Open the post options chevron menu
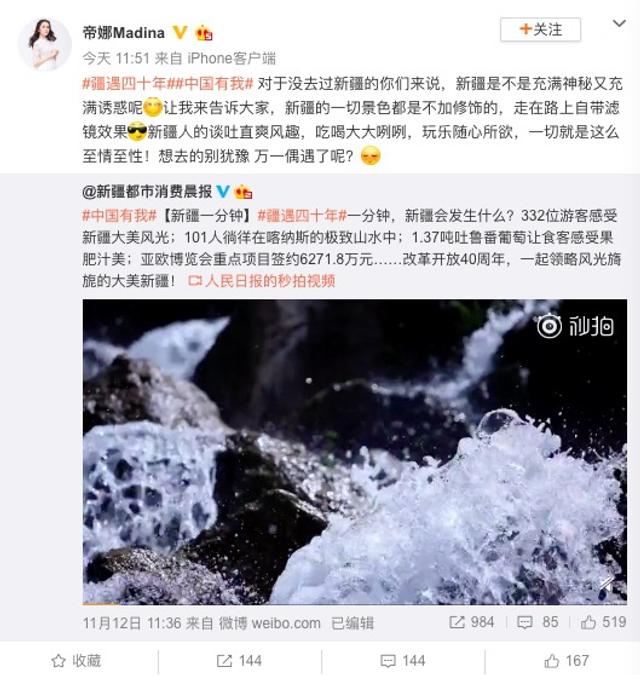The width and height of the screenshot is (640, 675). click(619, 24)
